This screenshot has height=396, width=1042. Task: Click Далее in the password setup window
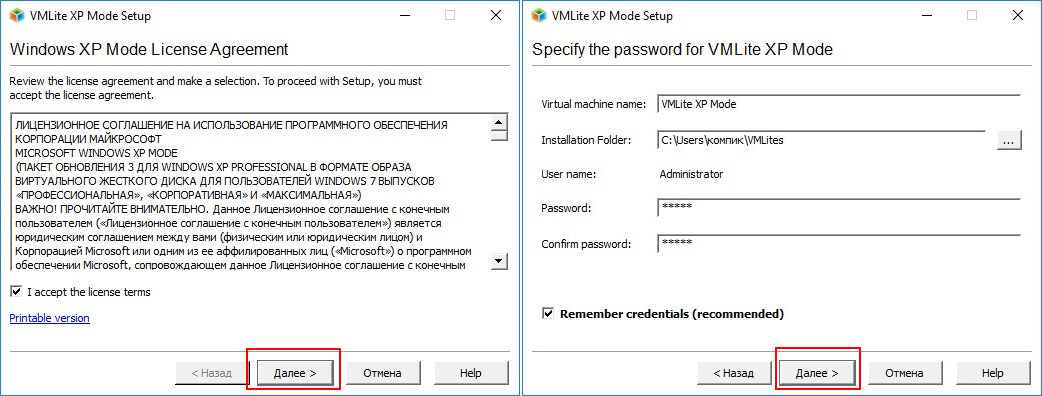817,373
